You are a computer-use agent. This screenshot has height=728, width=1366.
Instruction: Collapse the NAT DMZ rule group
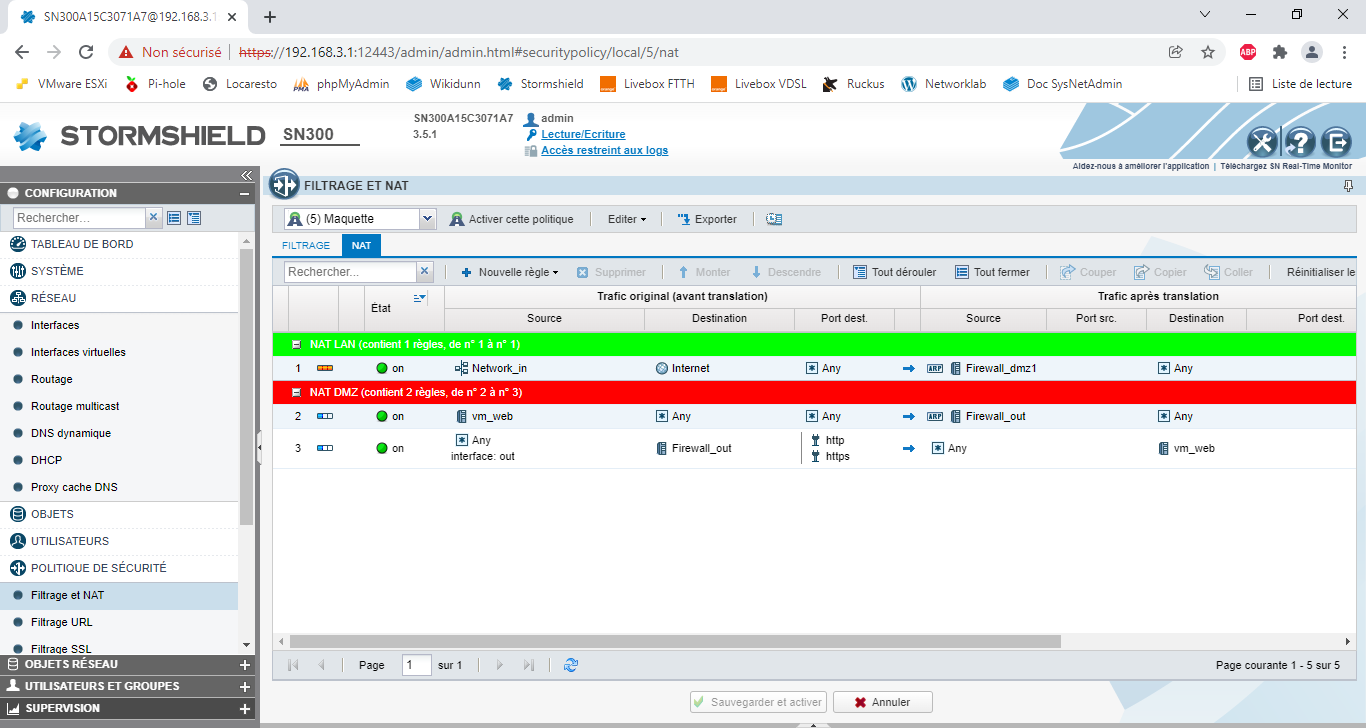click(296, 392)
